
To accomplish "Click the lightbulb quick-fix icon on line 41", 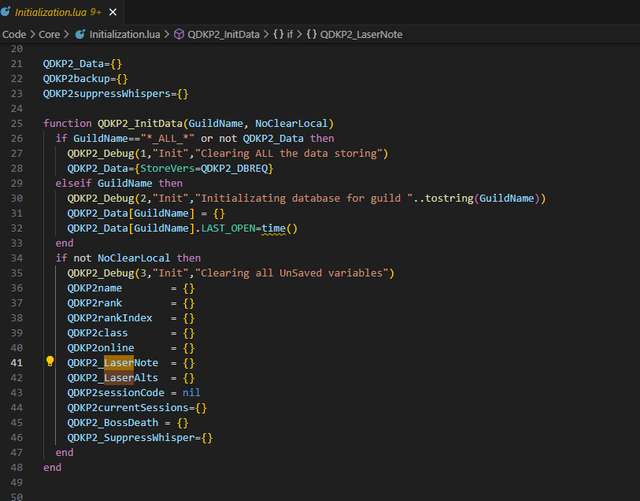I will pos(50,361).
